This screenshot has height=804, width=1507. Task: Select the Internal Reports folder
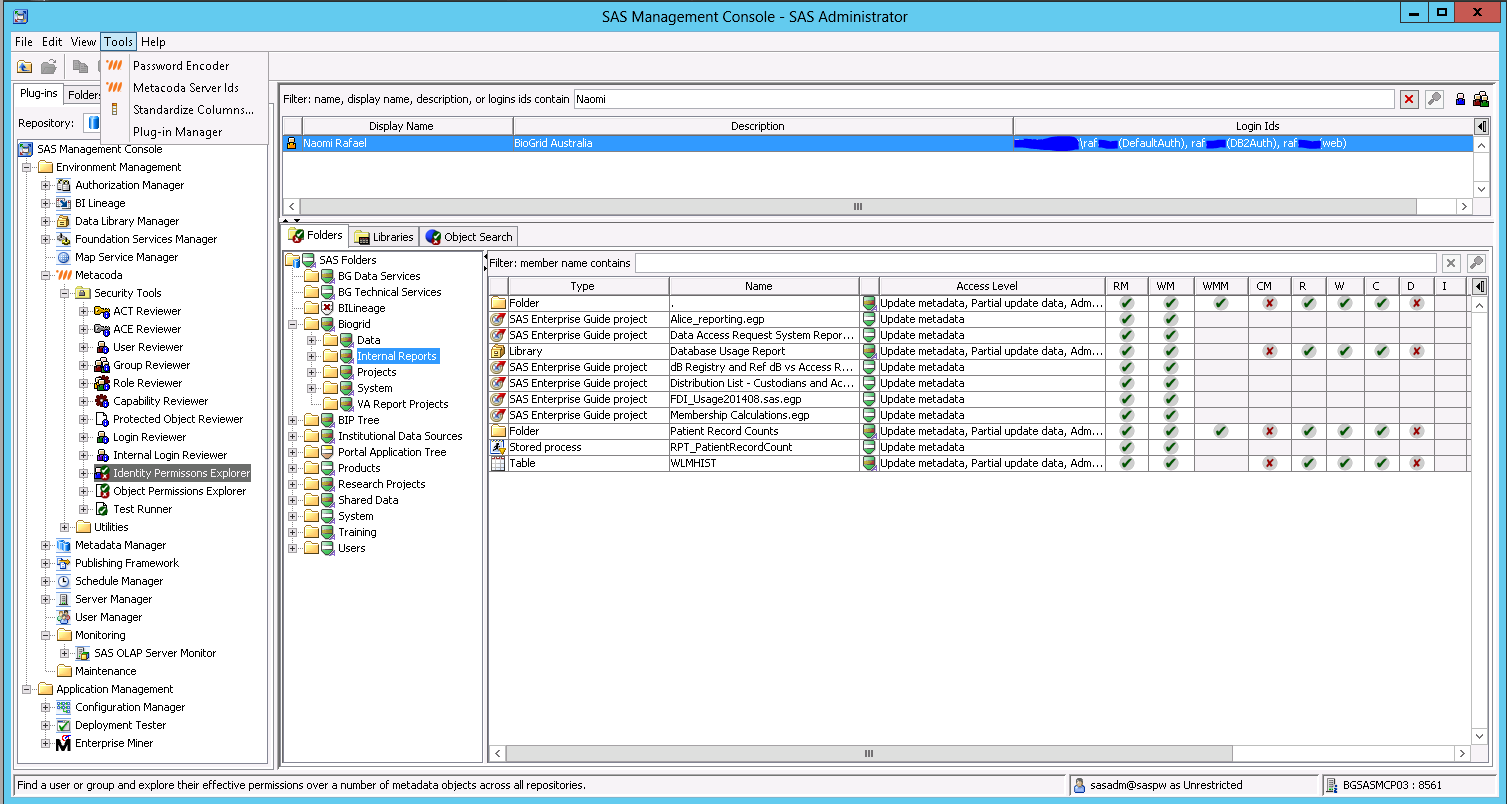396,356
